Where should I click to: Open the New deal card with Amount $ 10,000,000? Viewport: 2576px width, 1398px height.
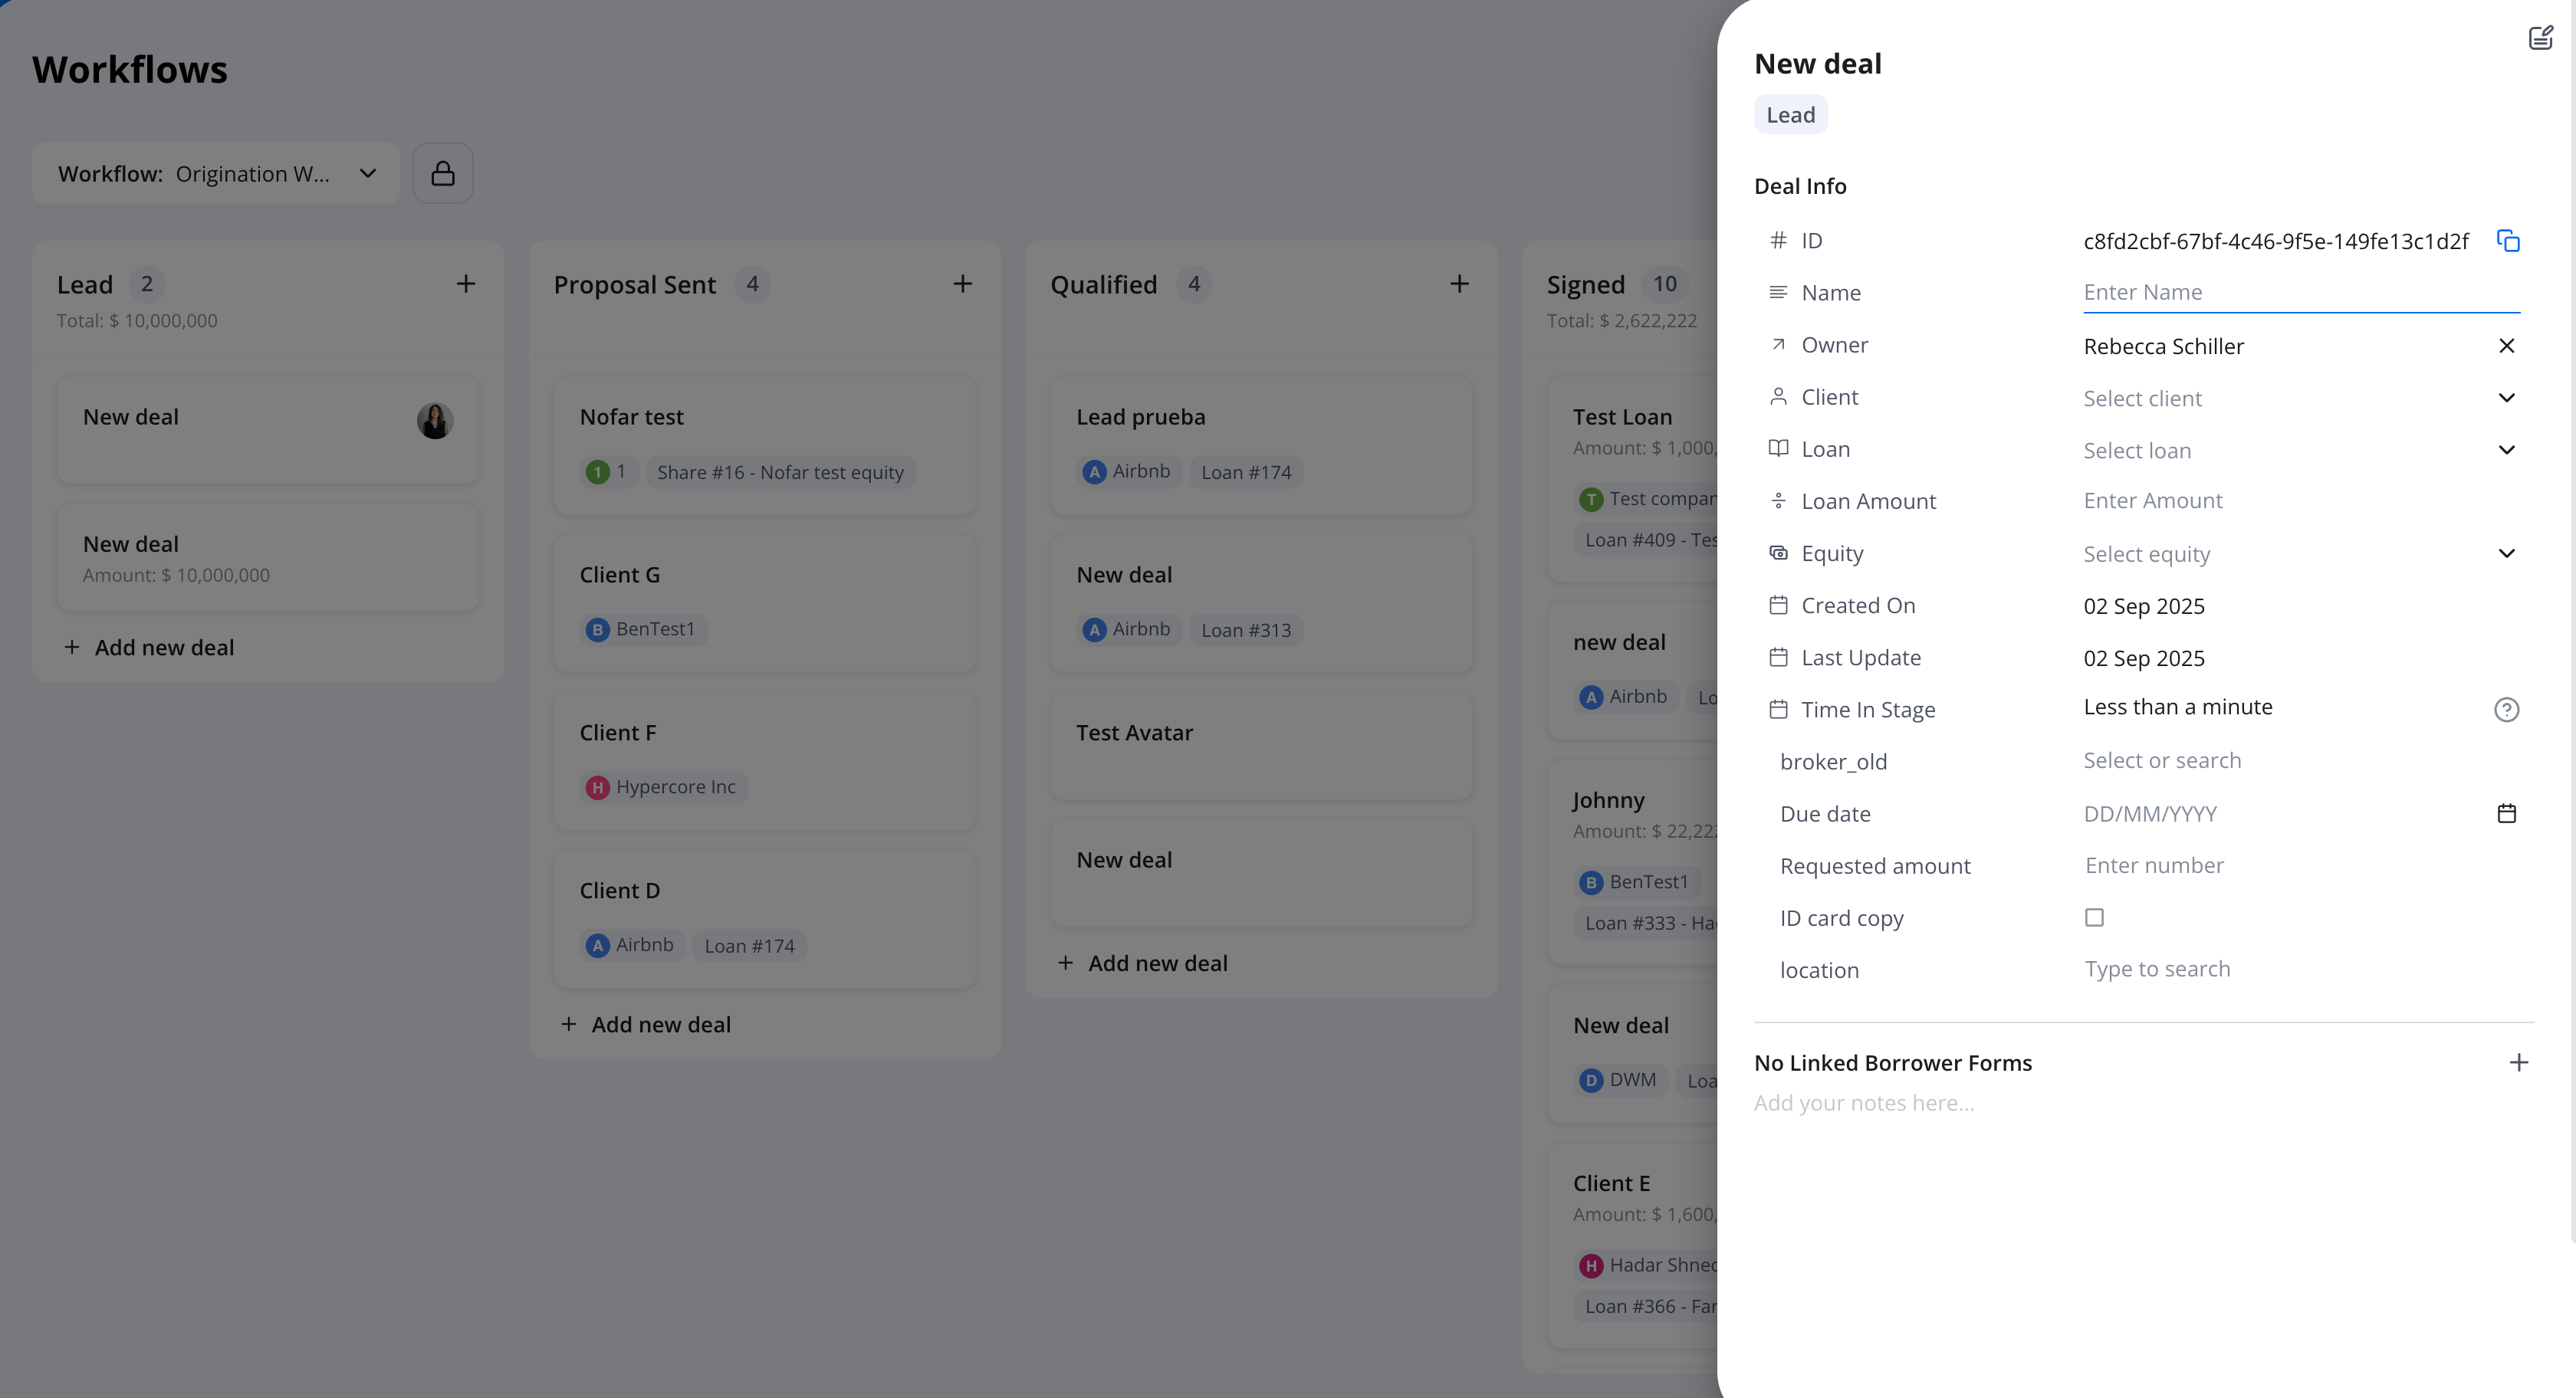tap(268, 558)
